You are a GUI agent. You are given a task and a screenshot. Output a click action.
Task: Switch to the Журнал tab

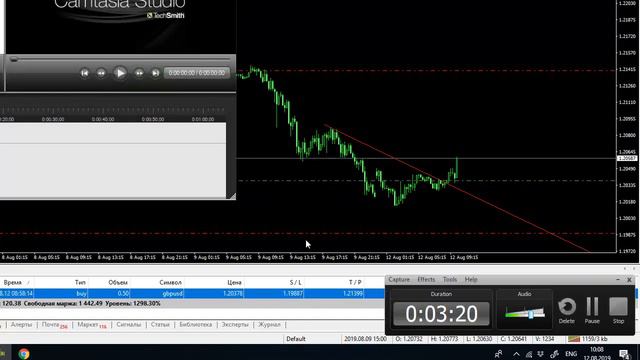pyautogui.click(x=269, y=324)
